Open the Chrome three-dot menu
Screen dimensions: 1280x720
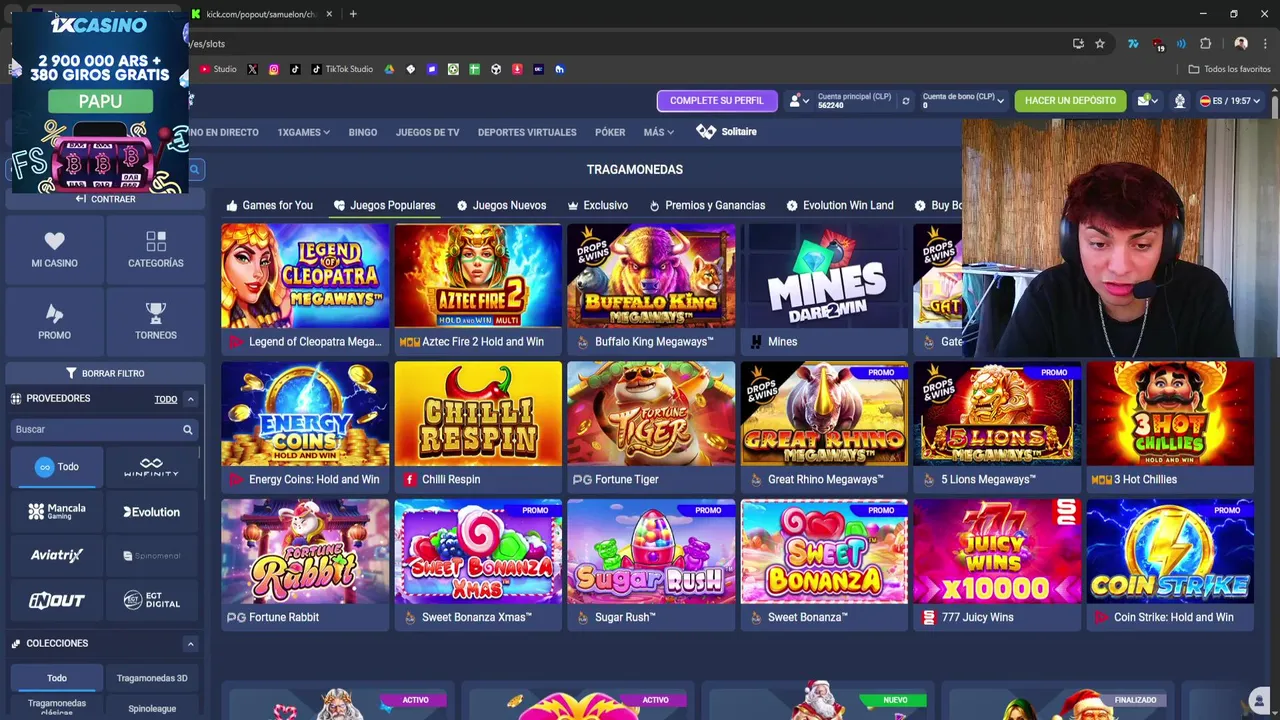[x=1265, y=44]
